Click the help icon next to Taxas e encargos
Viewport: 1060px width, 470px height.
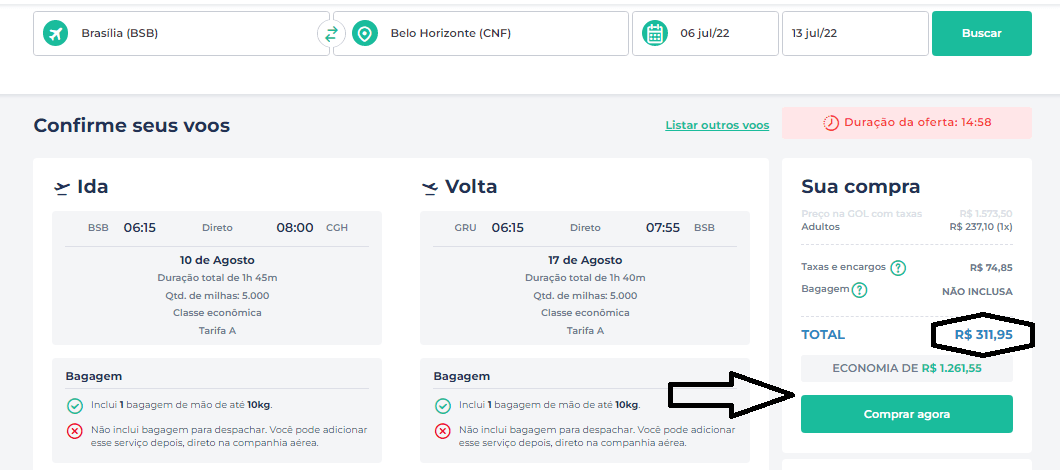coord(898,268)
